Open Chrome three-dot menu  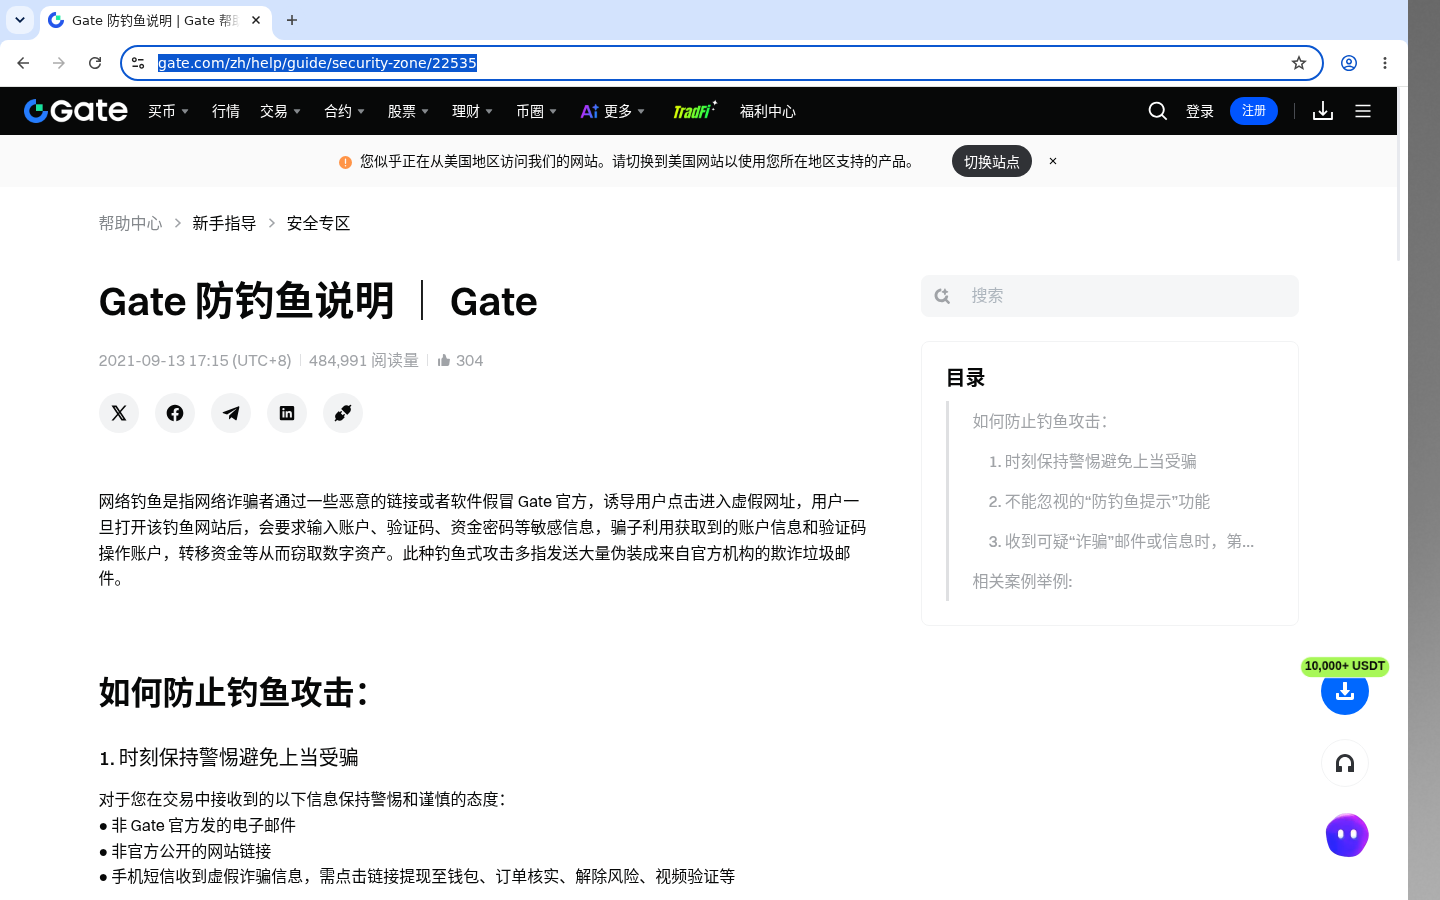[1385, 63]
